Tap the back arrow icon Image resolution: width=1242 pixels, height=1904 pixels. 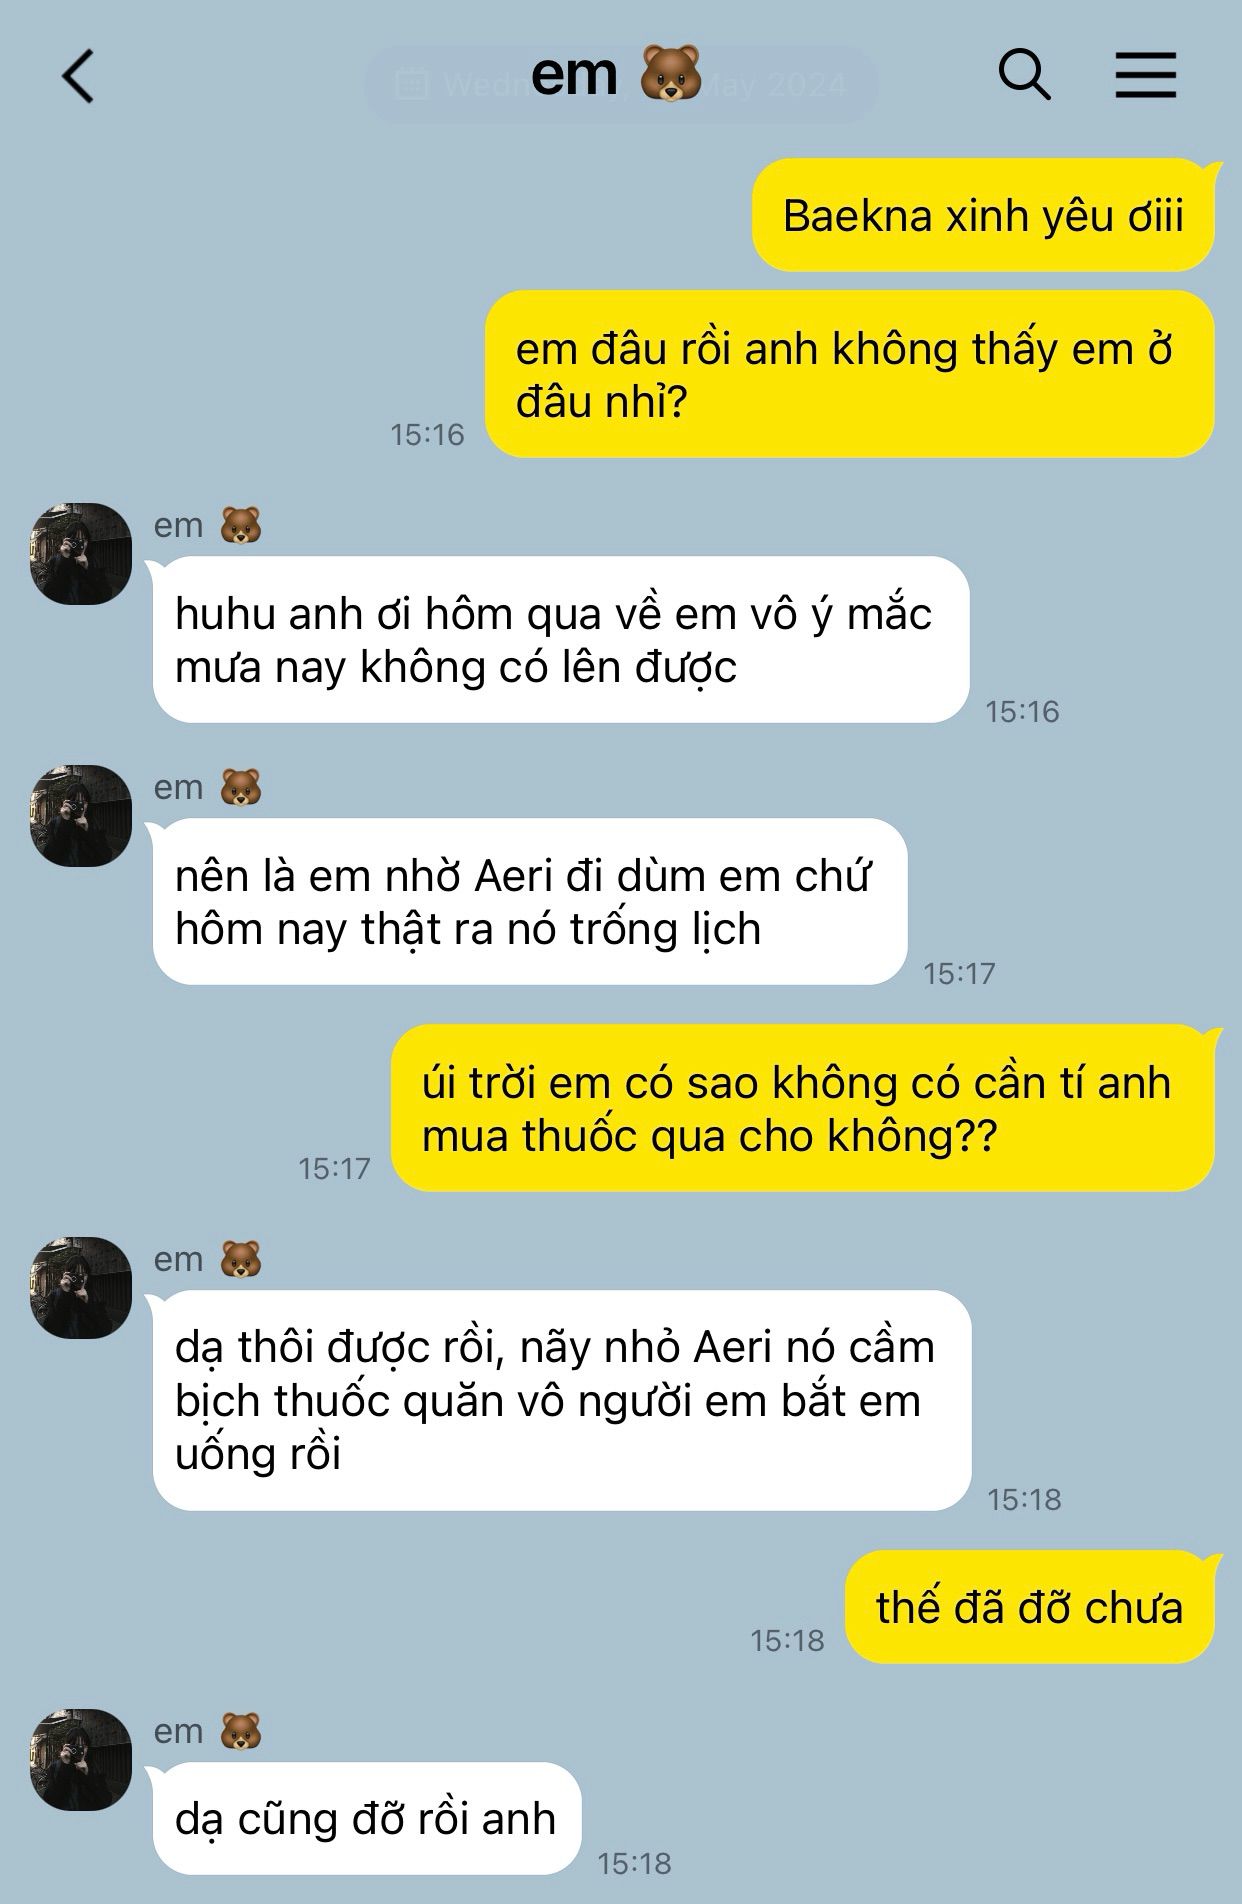click(78, 76)
